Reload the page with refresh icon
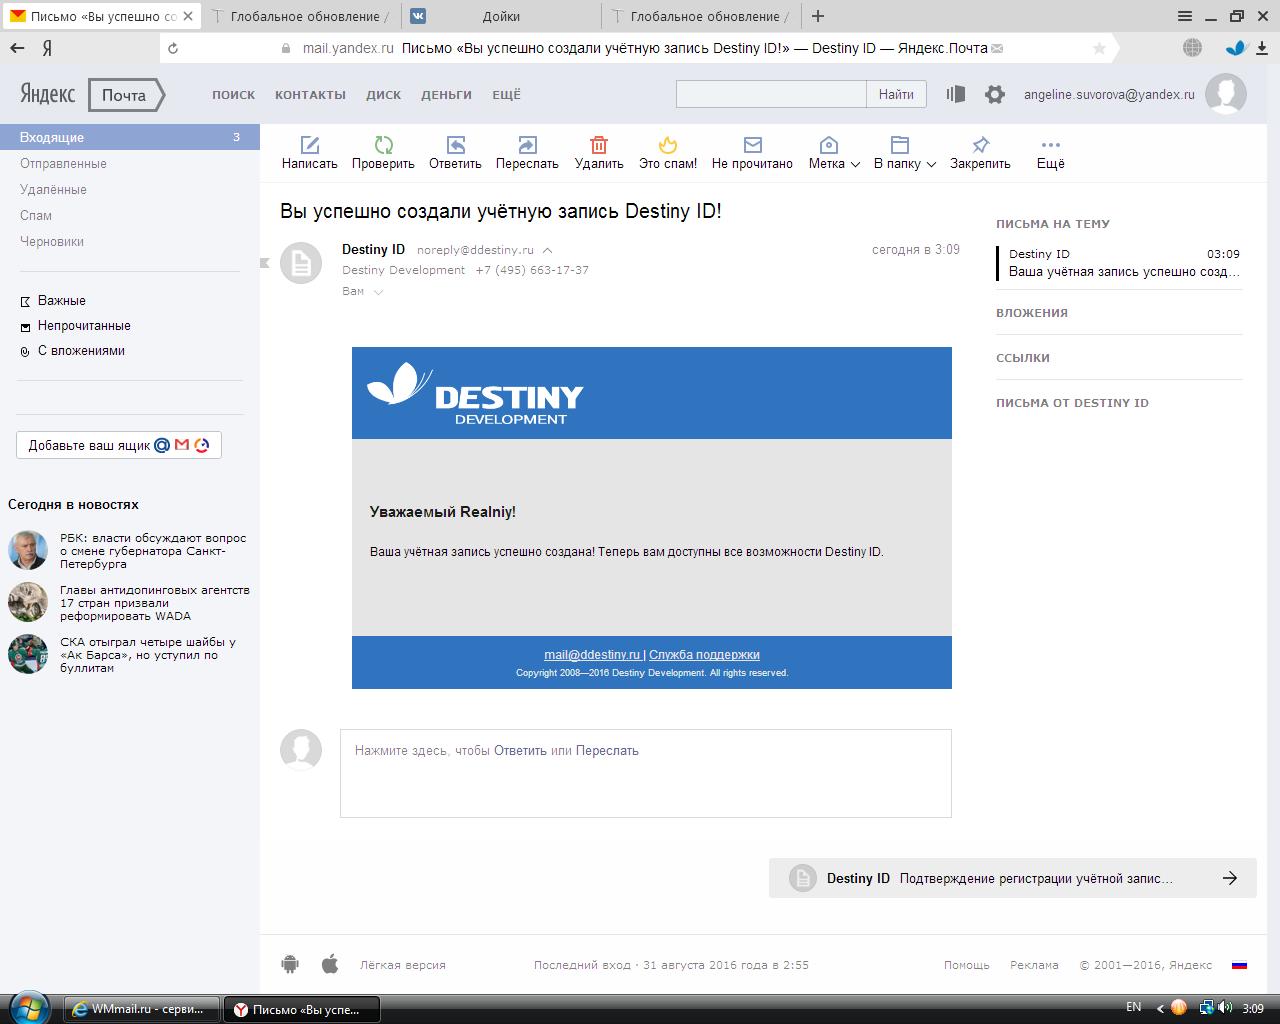 point(172,48)
